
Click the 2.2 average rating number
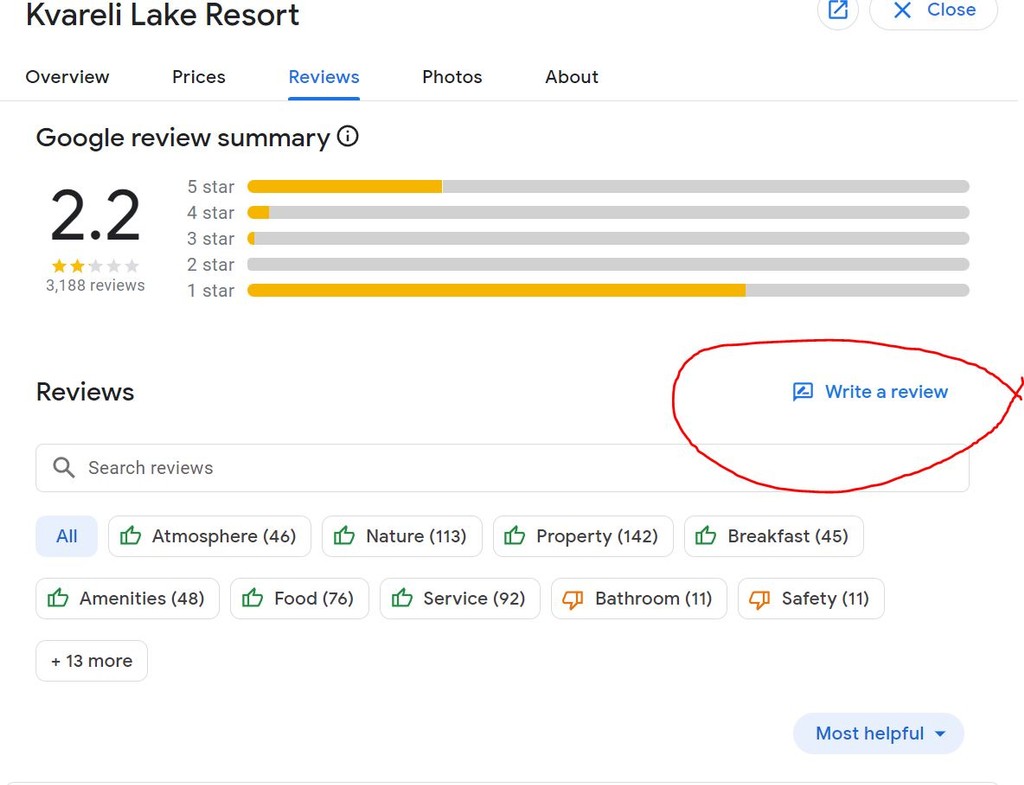(x=95, y=215)
